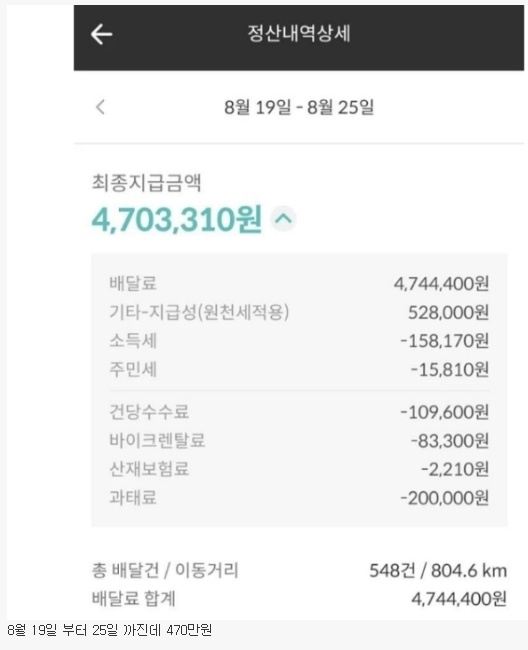Screen dimensions: 528x650
Task: Select the 주민세 deduction row
Action: click(299, 369)
